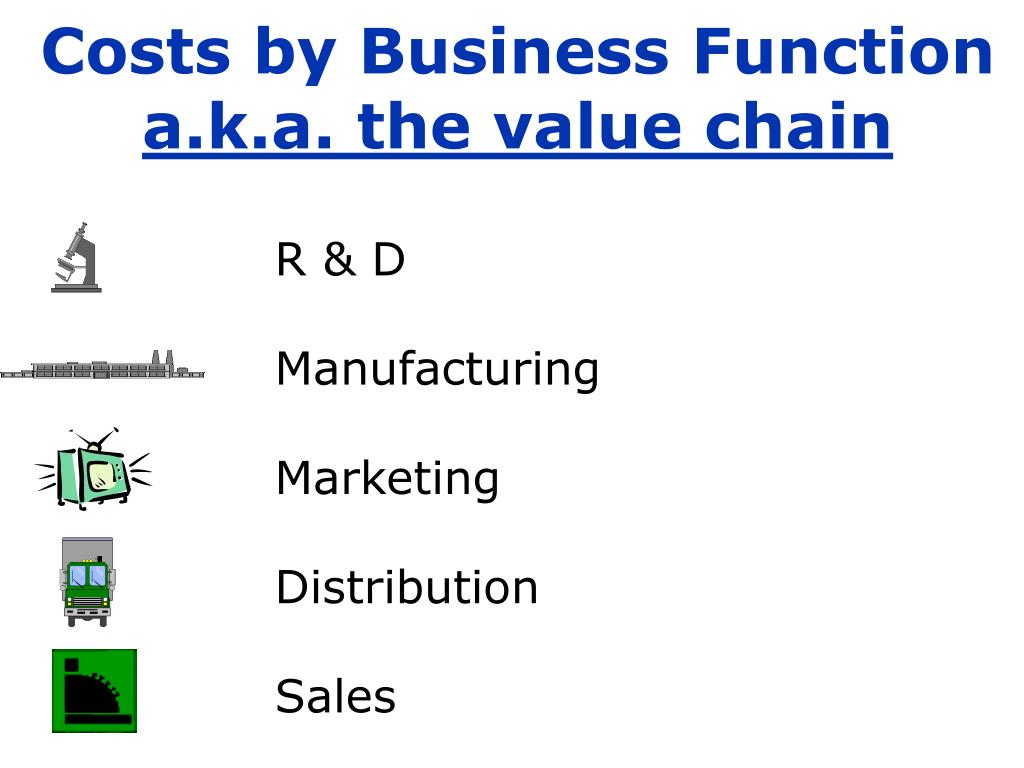Click the green television Marketing icon
1024x768 pixels.
[93, 468]
